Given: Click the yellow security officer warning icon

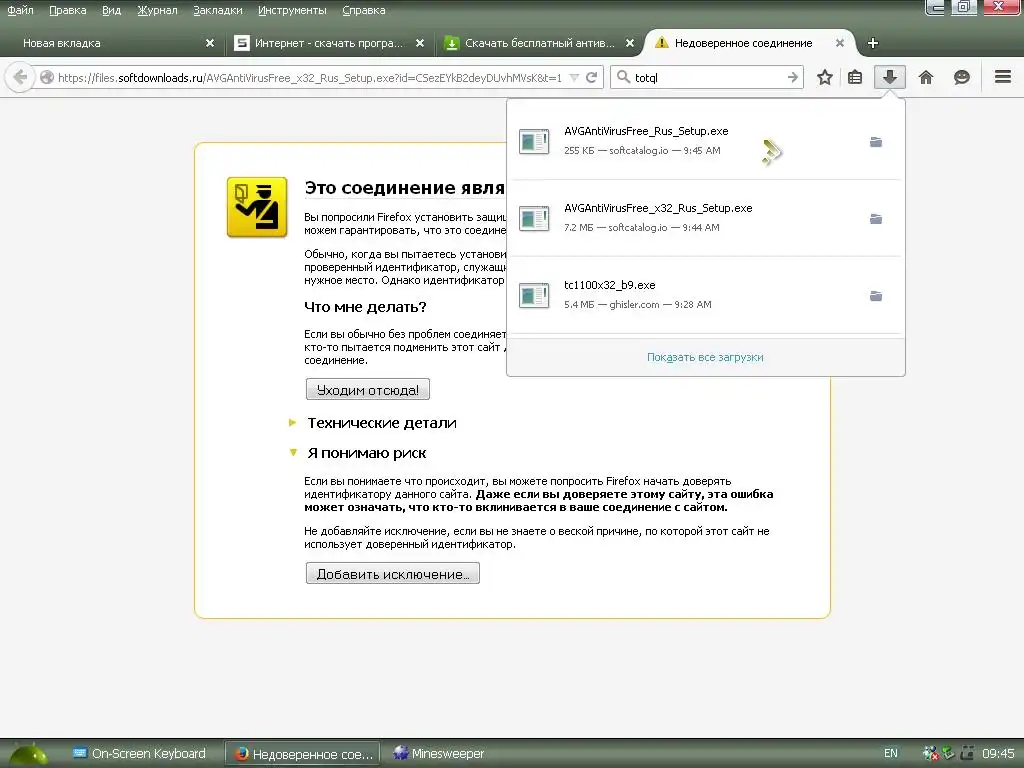Looking at the screenshot, I should (257, 207).
